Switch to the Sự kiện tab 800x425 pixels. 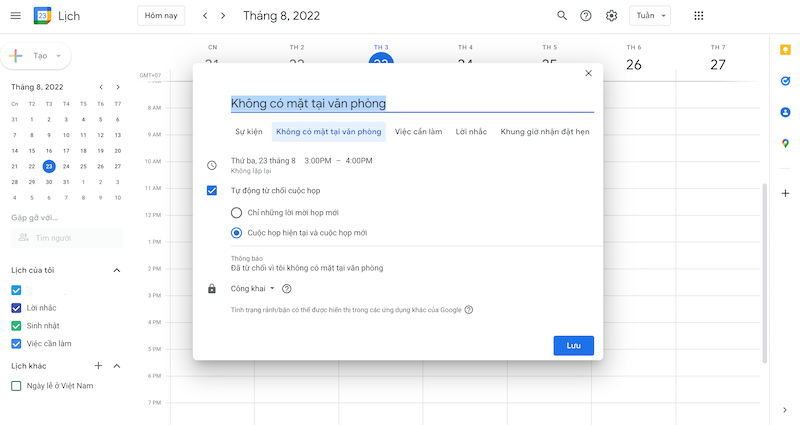pyautogui.click(x=248, y=132)
